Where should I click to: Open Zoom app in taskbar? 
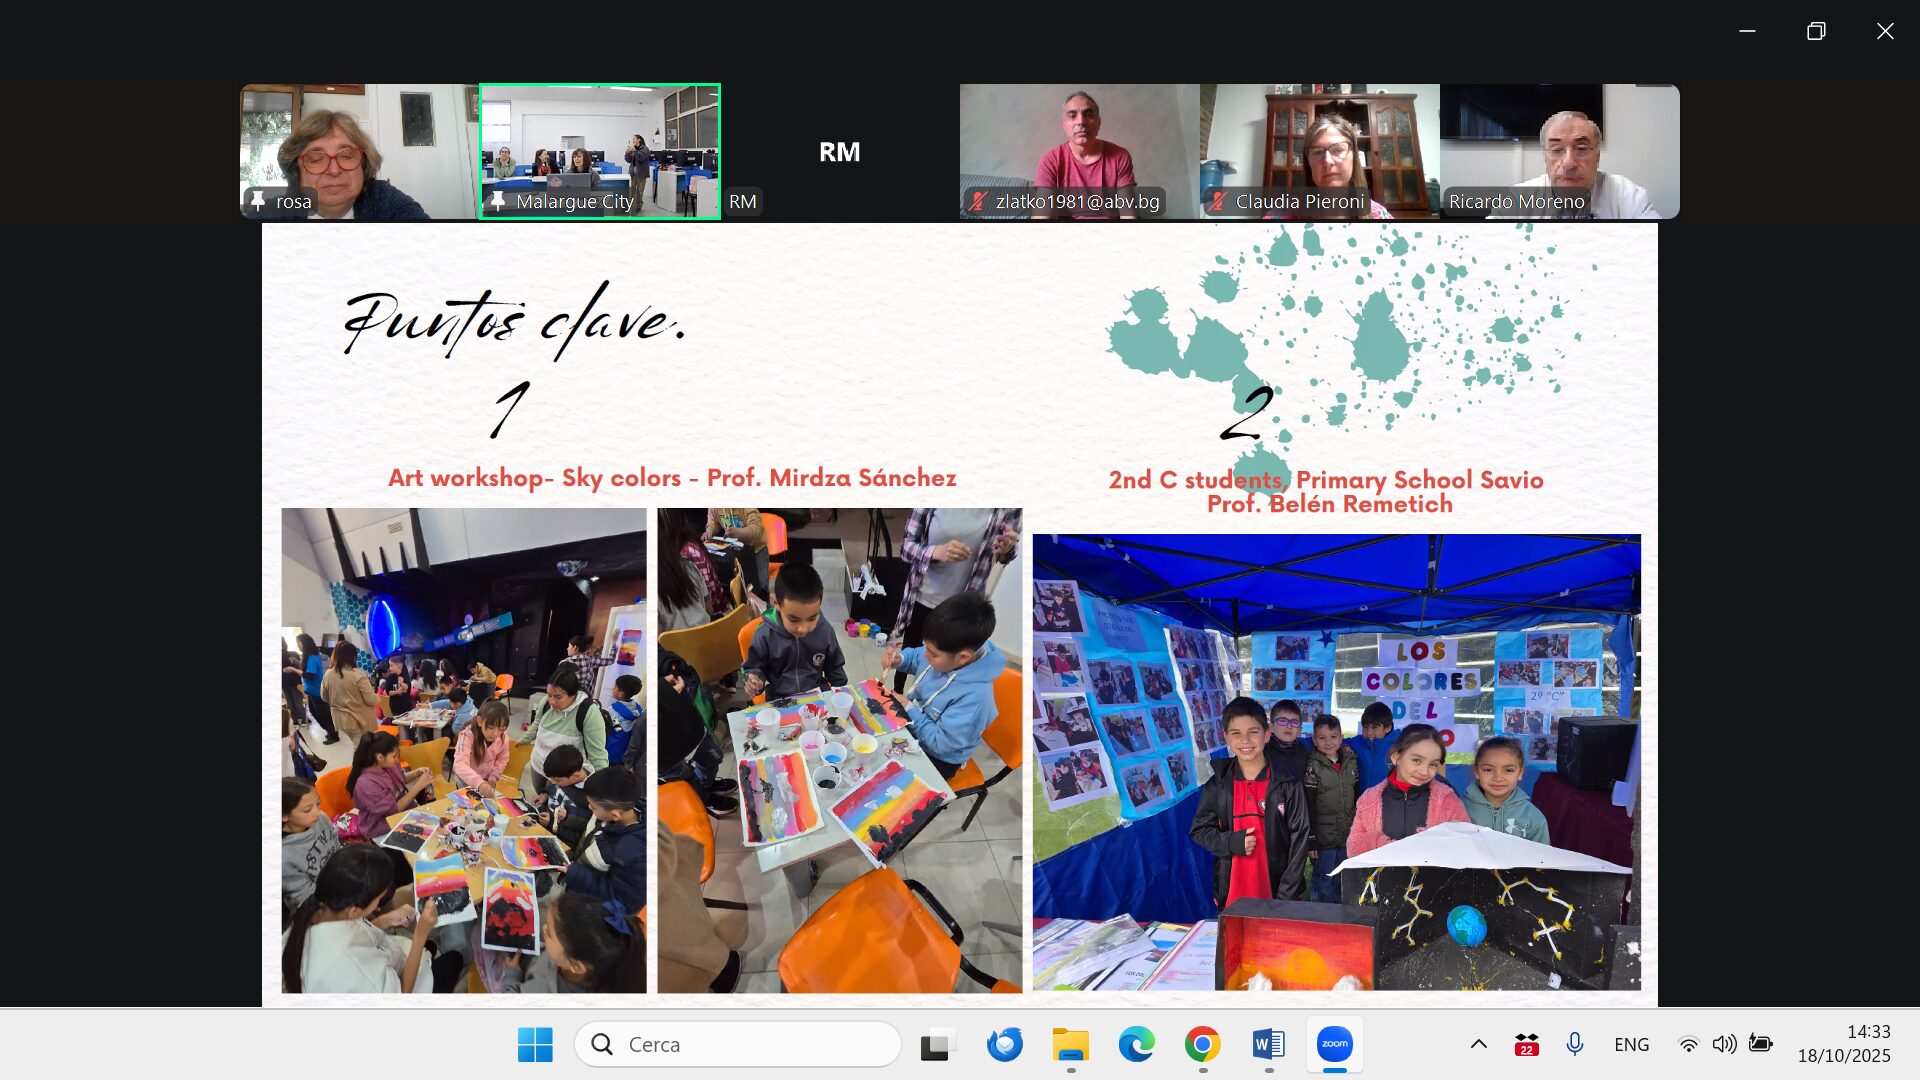1334,1044
